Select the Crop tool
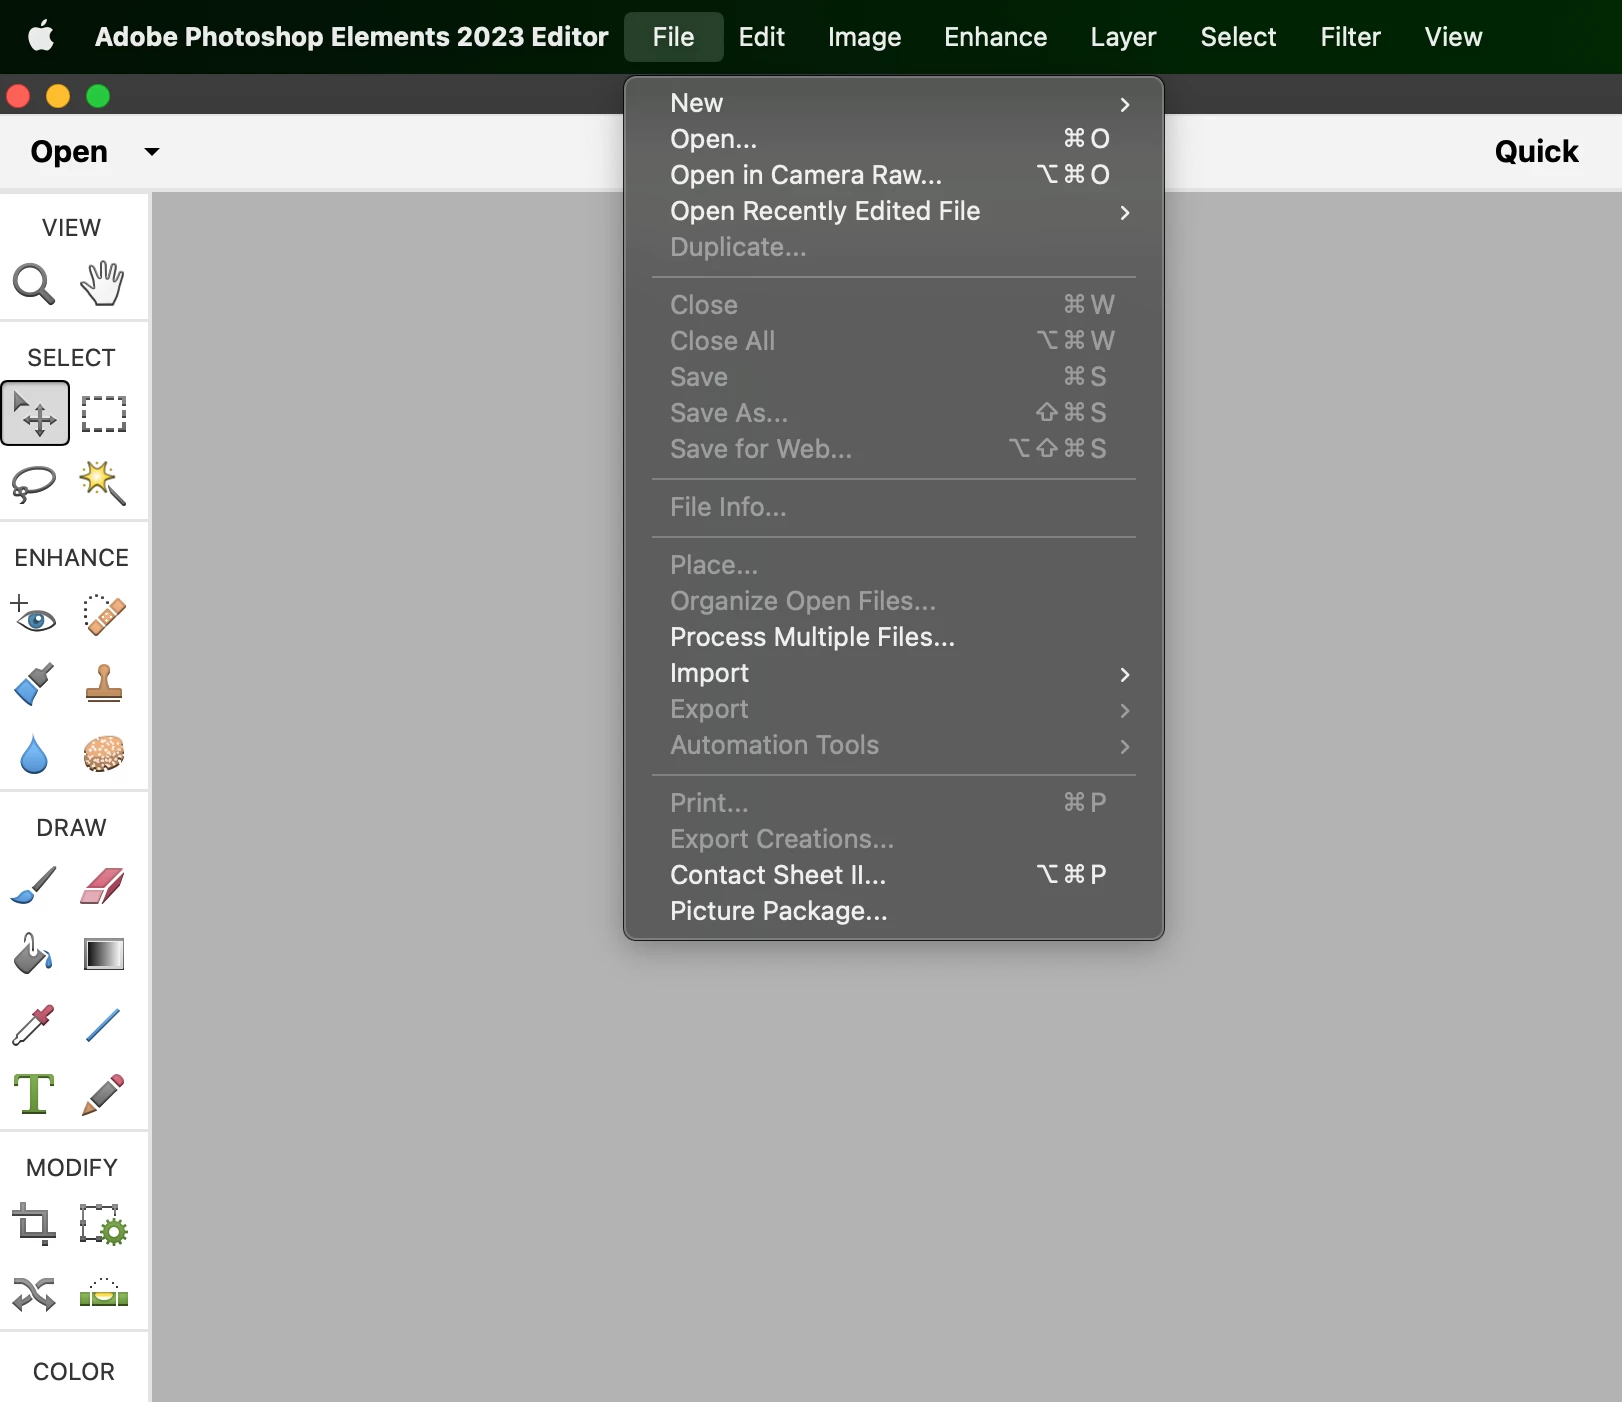The height and width of the screenshot is (1402, 1622). tap(34, 1224)
